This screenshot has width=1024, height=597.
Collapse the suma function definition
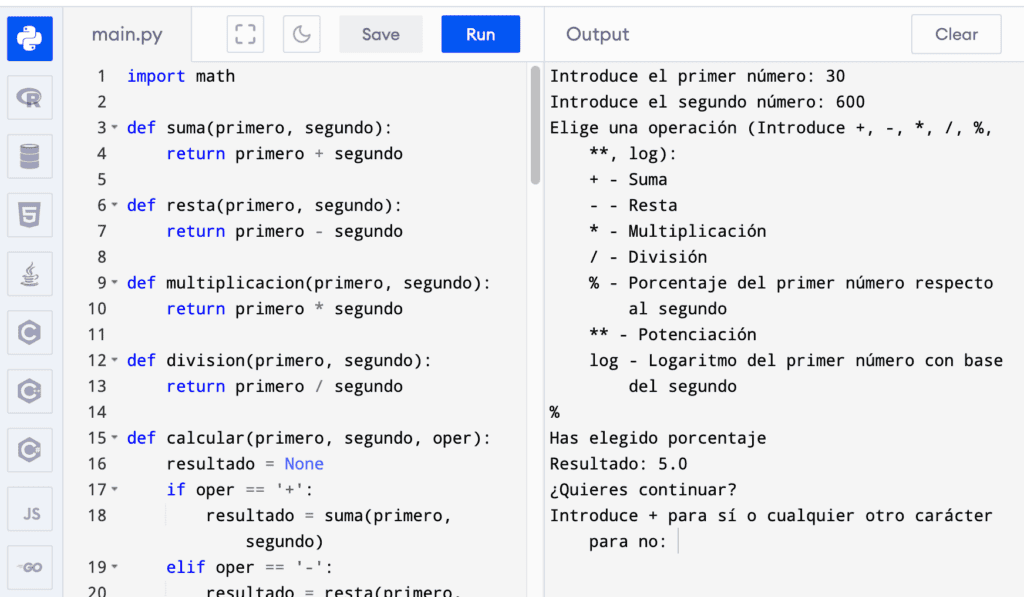click(113, 128)
